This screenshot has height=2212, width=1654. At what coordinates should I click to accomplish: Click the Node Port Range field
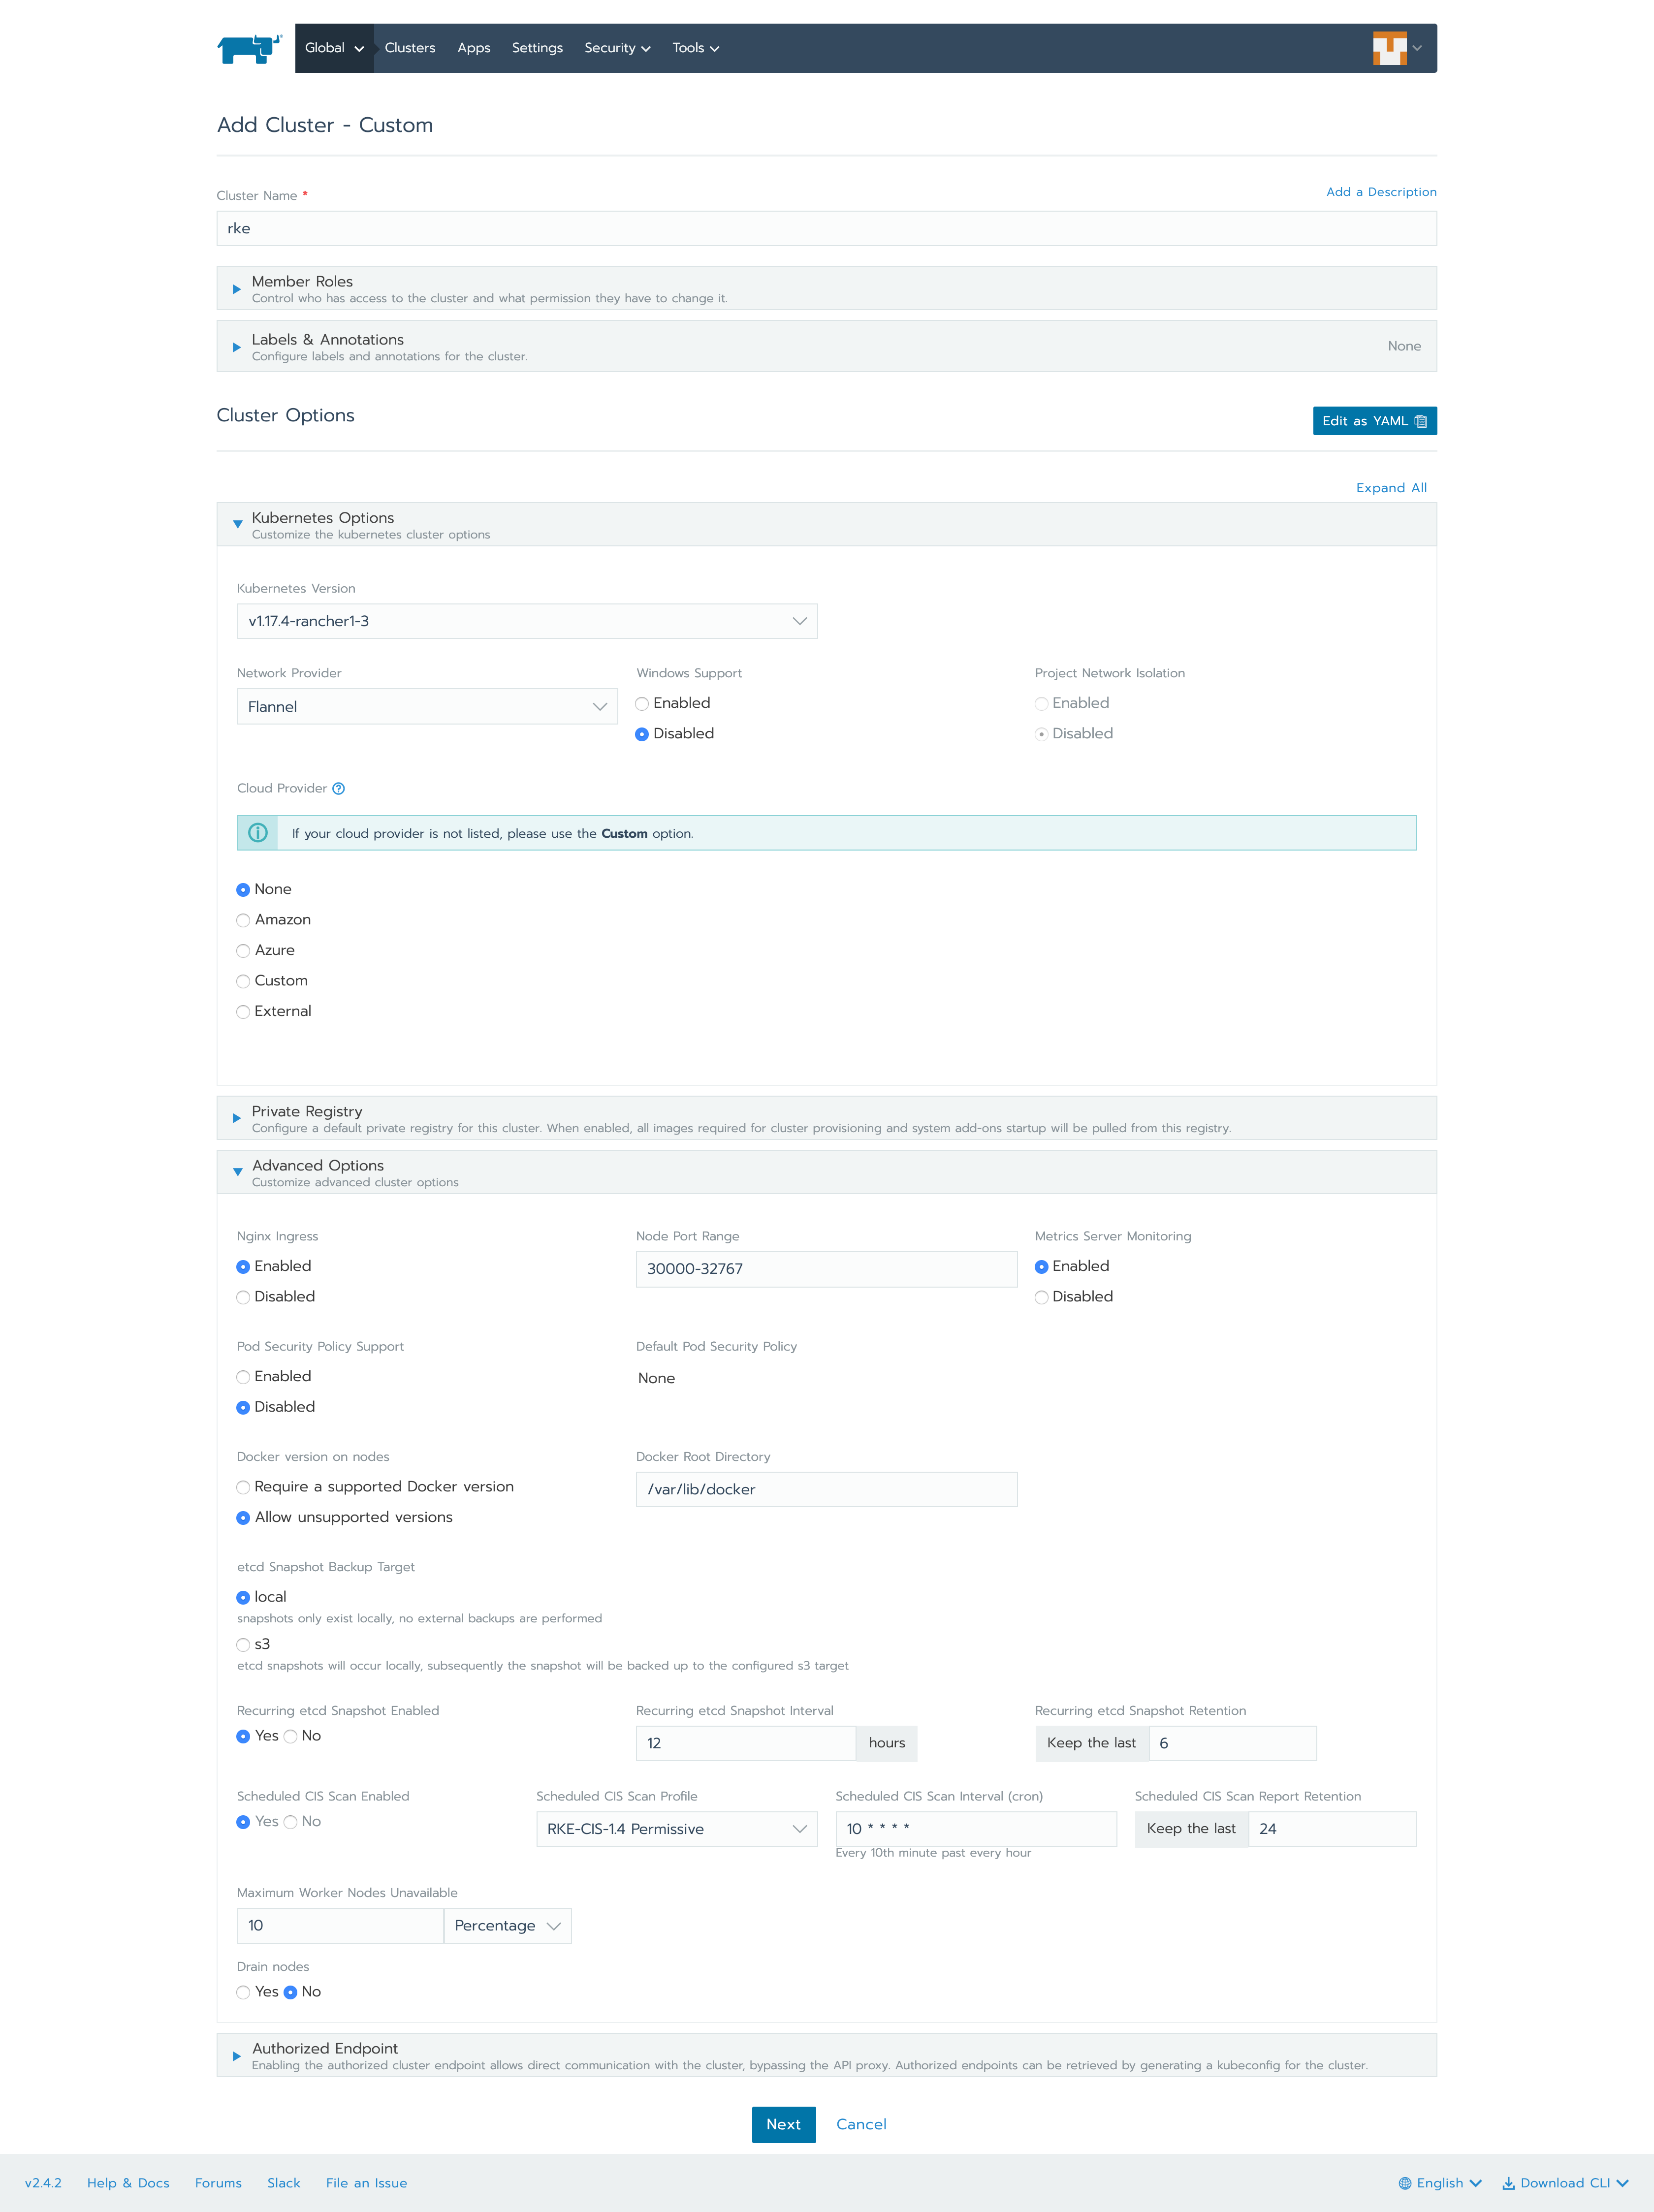pos(826,1269)
